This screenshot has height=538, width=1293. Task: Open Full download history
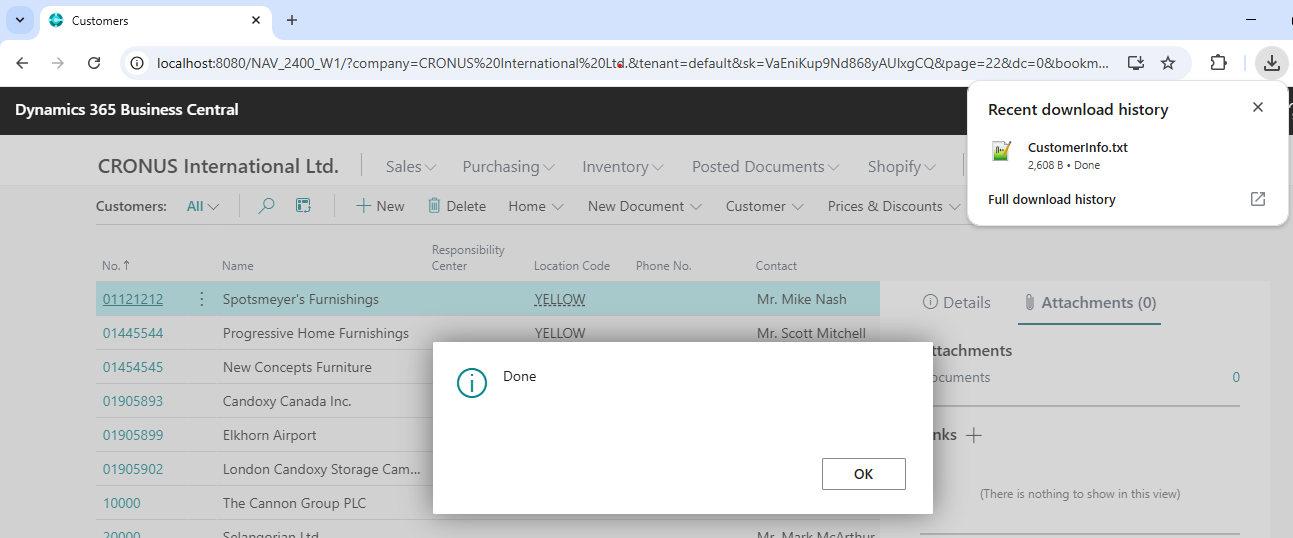[x=1051, y=199]
